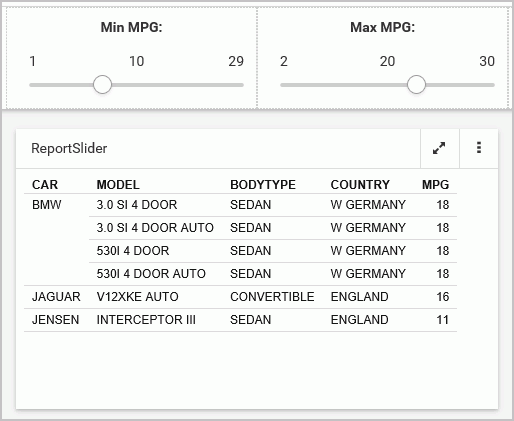This screenshot has height=421, width=514.
Task: Maximize the ReportSlider panel with expand icon
Action: 440,148
